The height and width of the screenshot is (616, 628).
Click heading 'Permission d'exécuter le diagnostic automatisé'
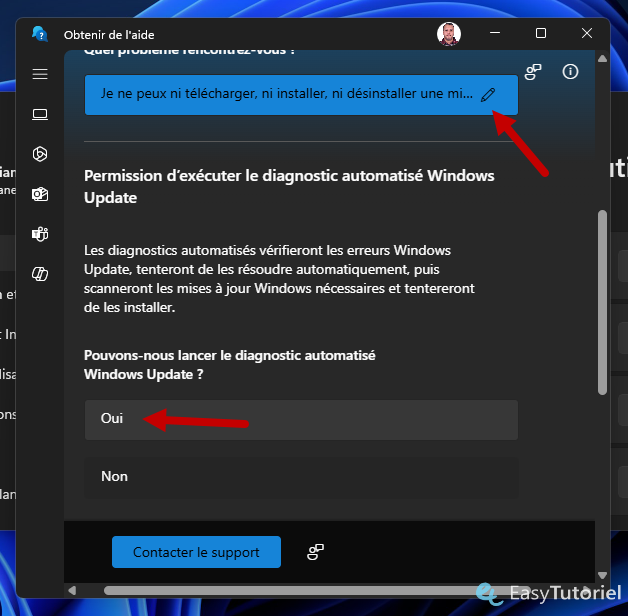(x=289, y=187)
